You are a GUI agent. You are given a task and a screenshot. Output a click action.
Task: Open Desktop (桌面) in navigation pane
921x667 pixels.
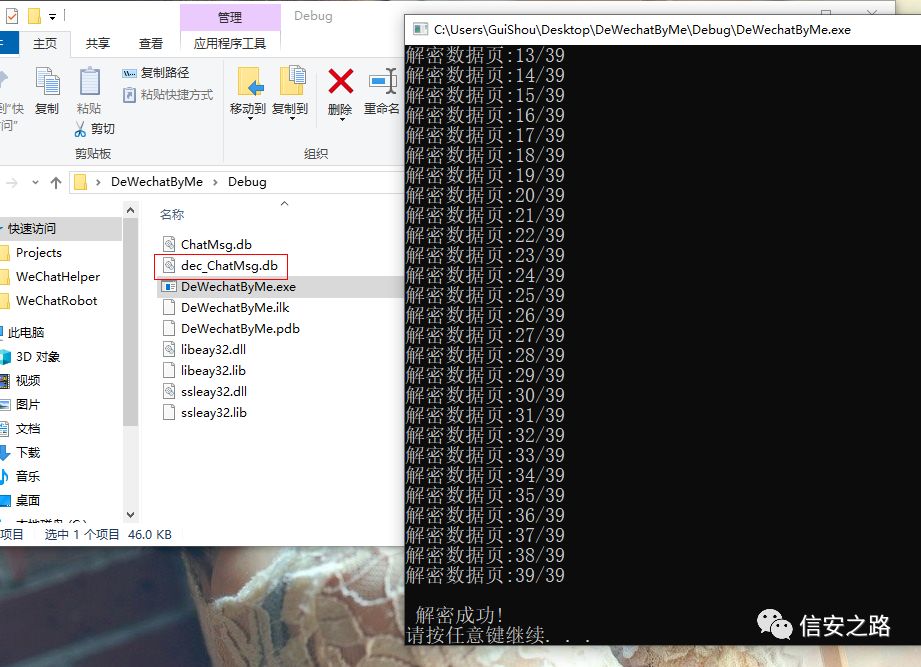coord(28,500)
